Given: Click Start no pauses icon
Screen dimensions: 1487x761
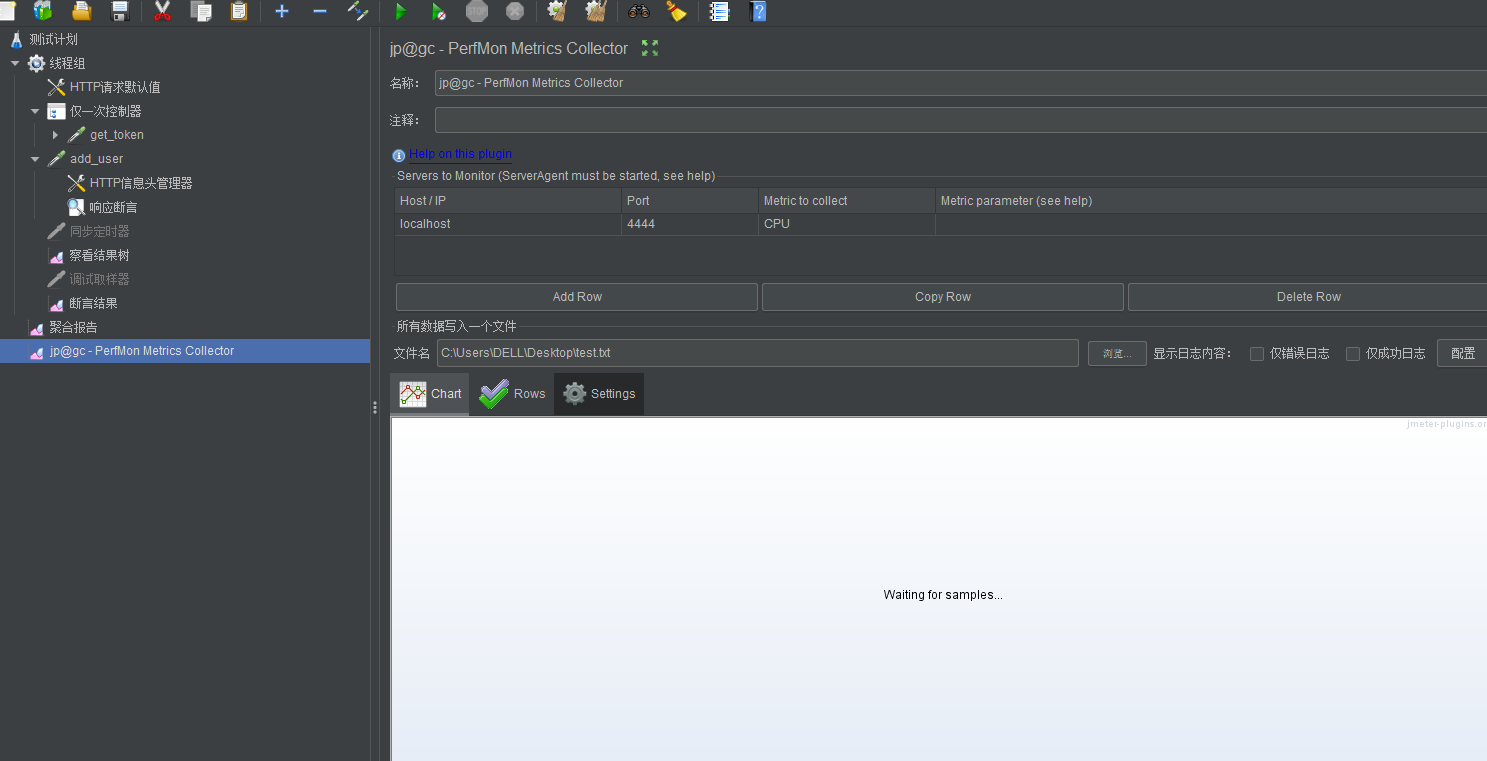Looking at the screenshot, I should pos(438,11).
